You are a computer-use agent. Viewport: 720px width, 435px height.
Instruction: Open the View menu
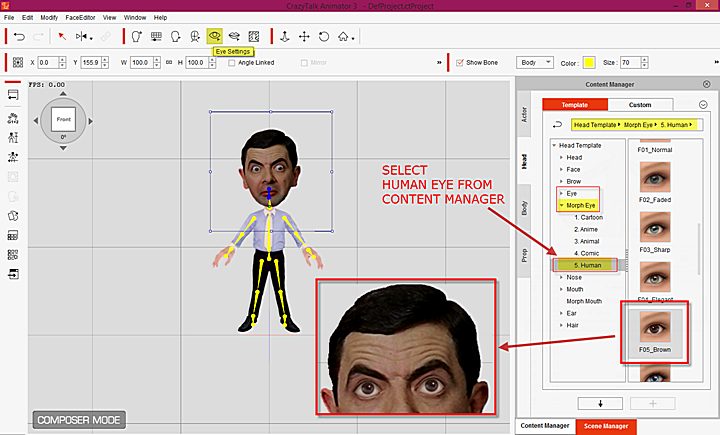[x=109, y=17]
